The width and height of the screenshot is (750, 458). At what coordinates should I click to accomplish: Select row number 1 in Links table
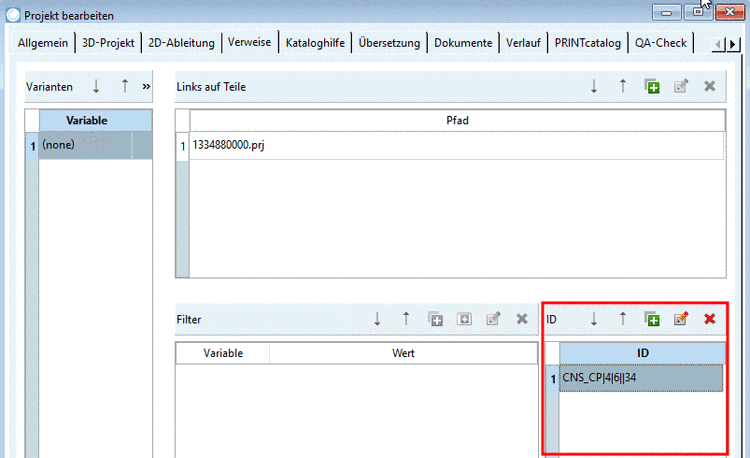tap(183, 146)
